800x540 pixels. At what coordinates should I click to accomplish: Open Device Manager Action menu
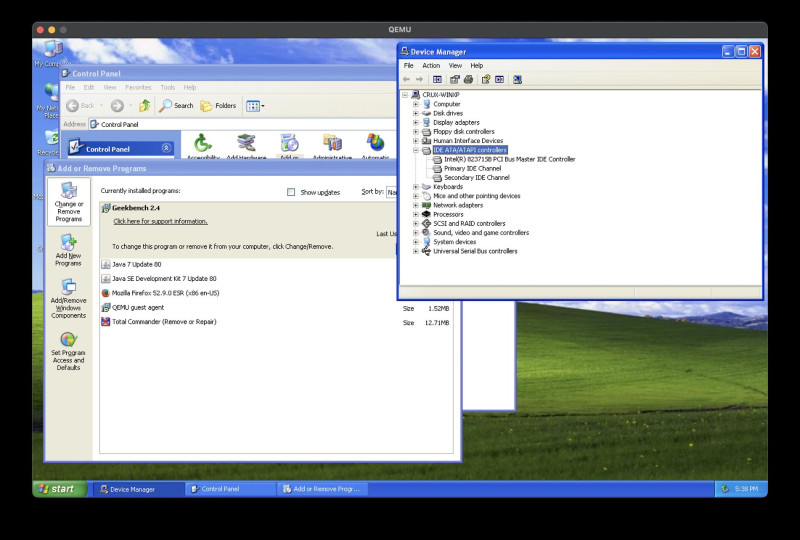click(431, 66)
